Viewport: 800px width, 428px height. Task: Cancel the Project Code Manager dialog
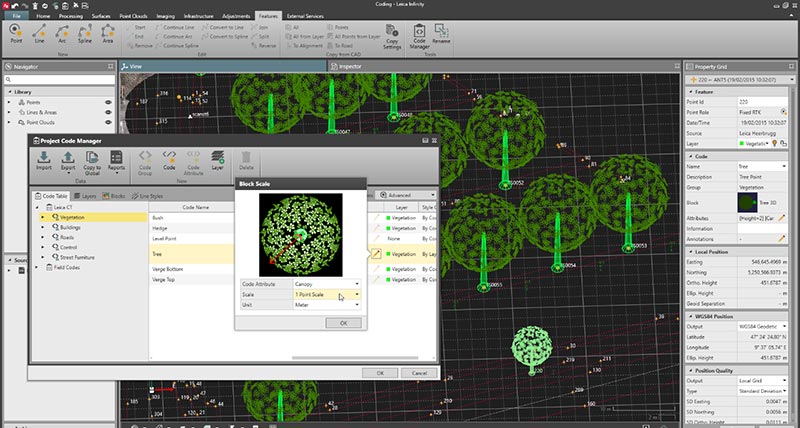coord(419,372)
